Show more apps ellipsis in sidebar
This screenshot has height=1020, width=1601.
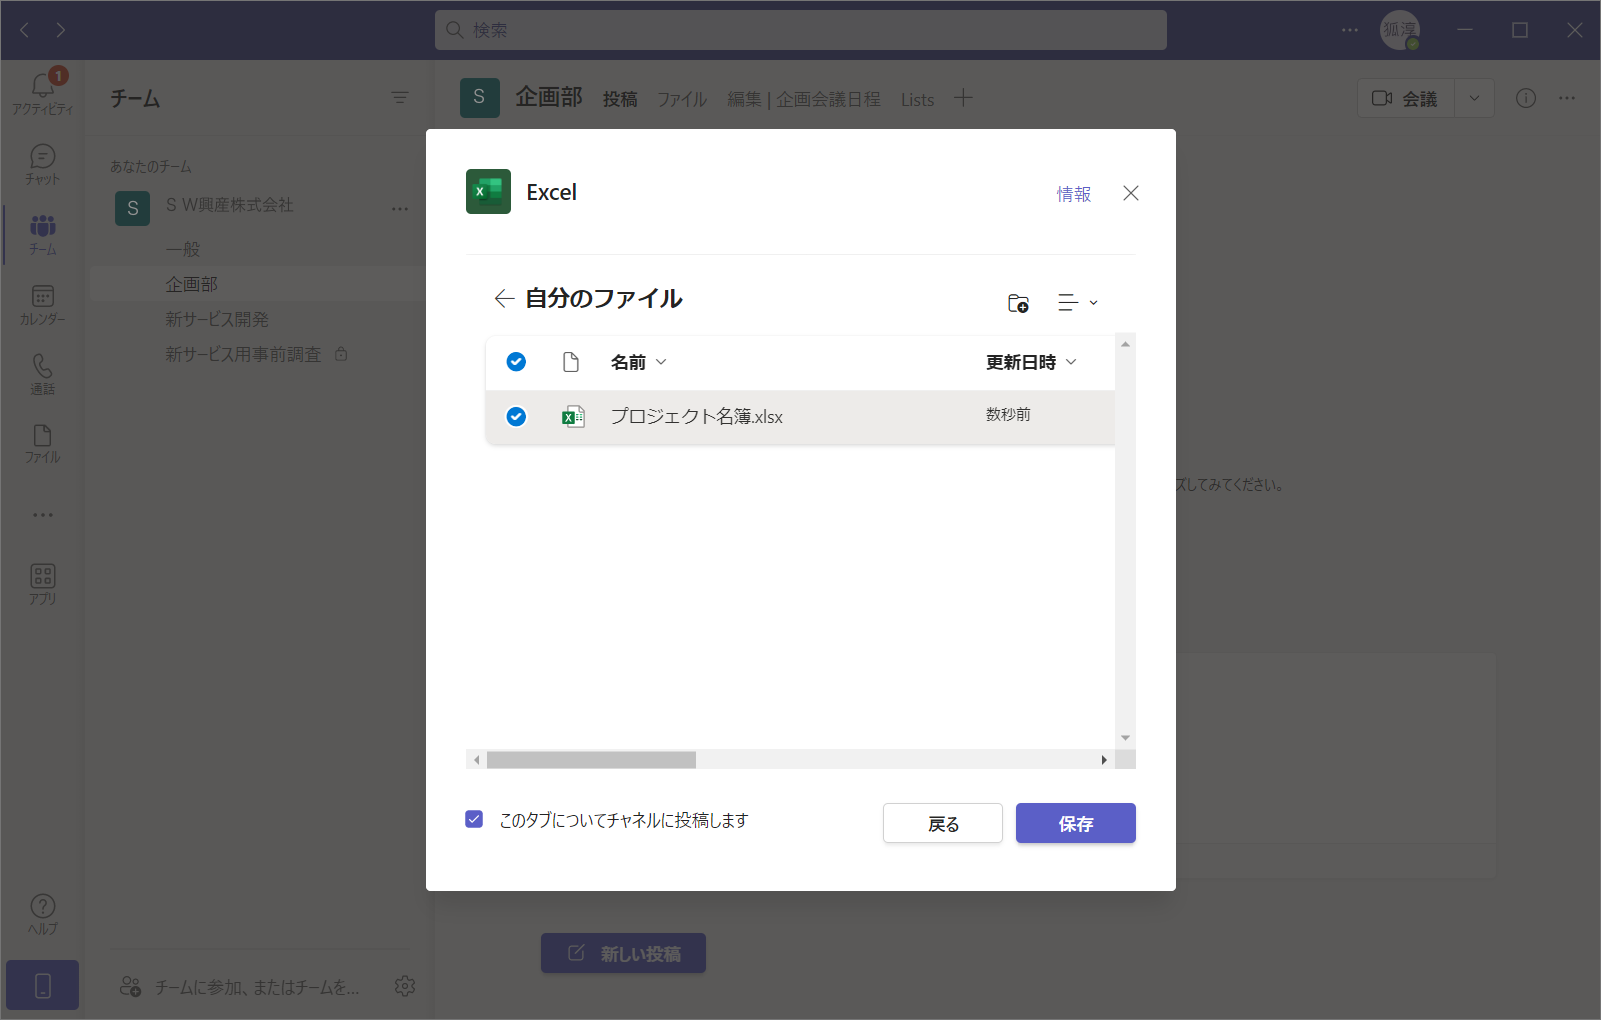coord(42,515)
